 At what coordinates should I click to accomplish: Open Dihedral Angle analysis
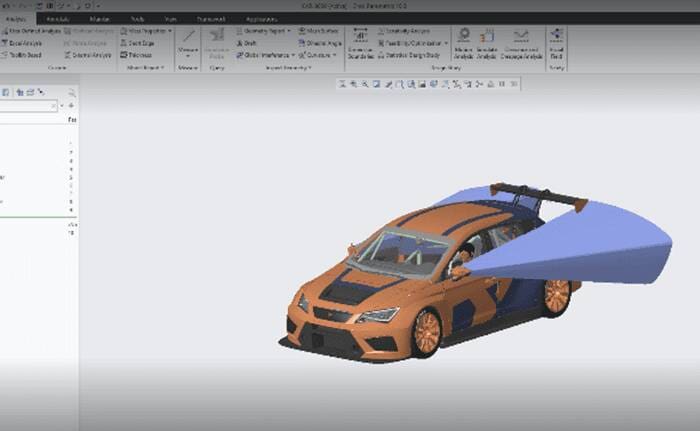[320, 43]
